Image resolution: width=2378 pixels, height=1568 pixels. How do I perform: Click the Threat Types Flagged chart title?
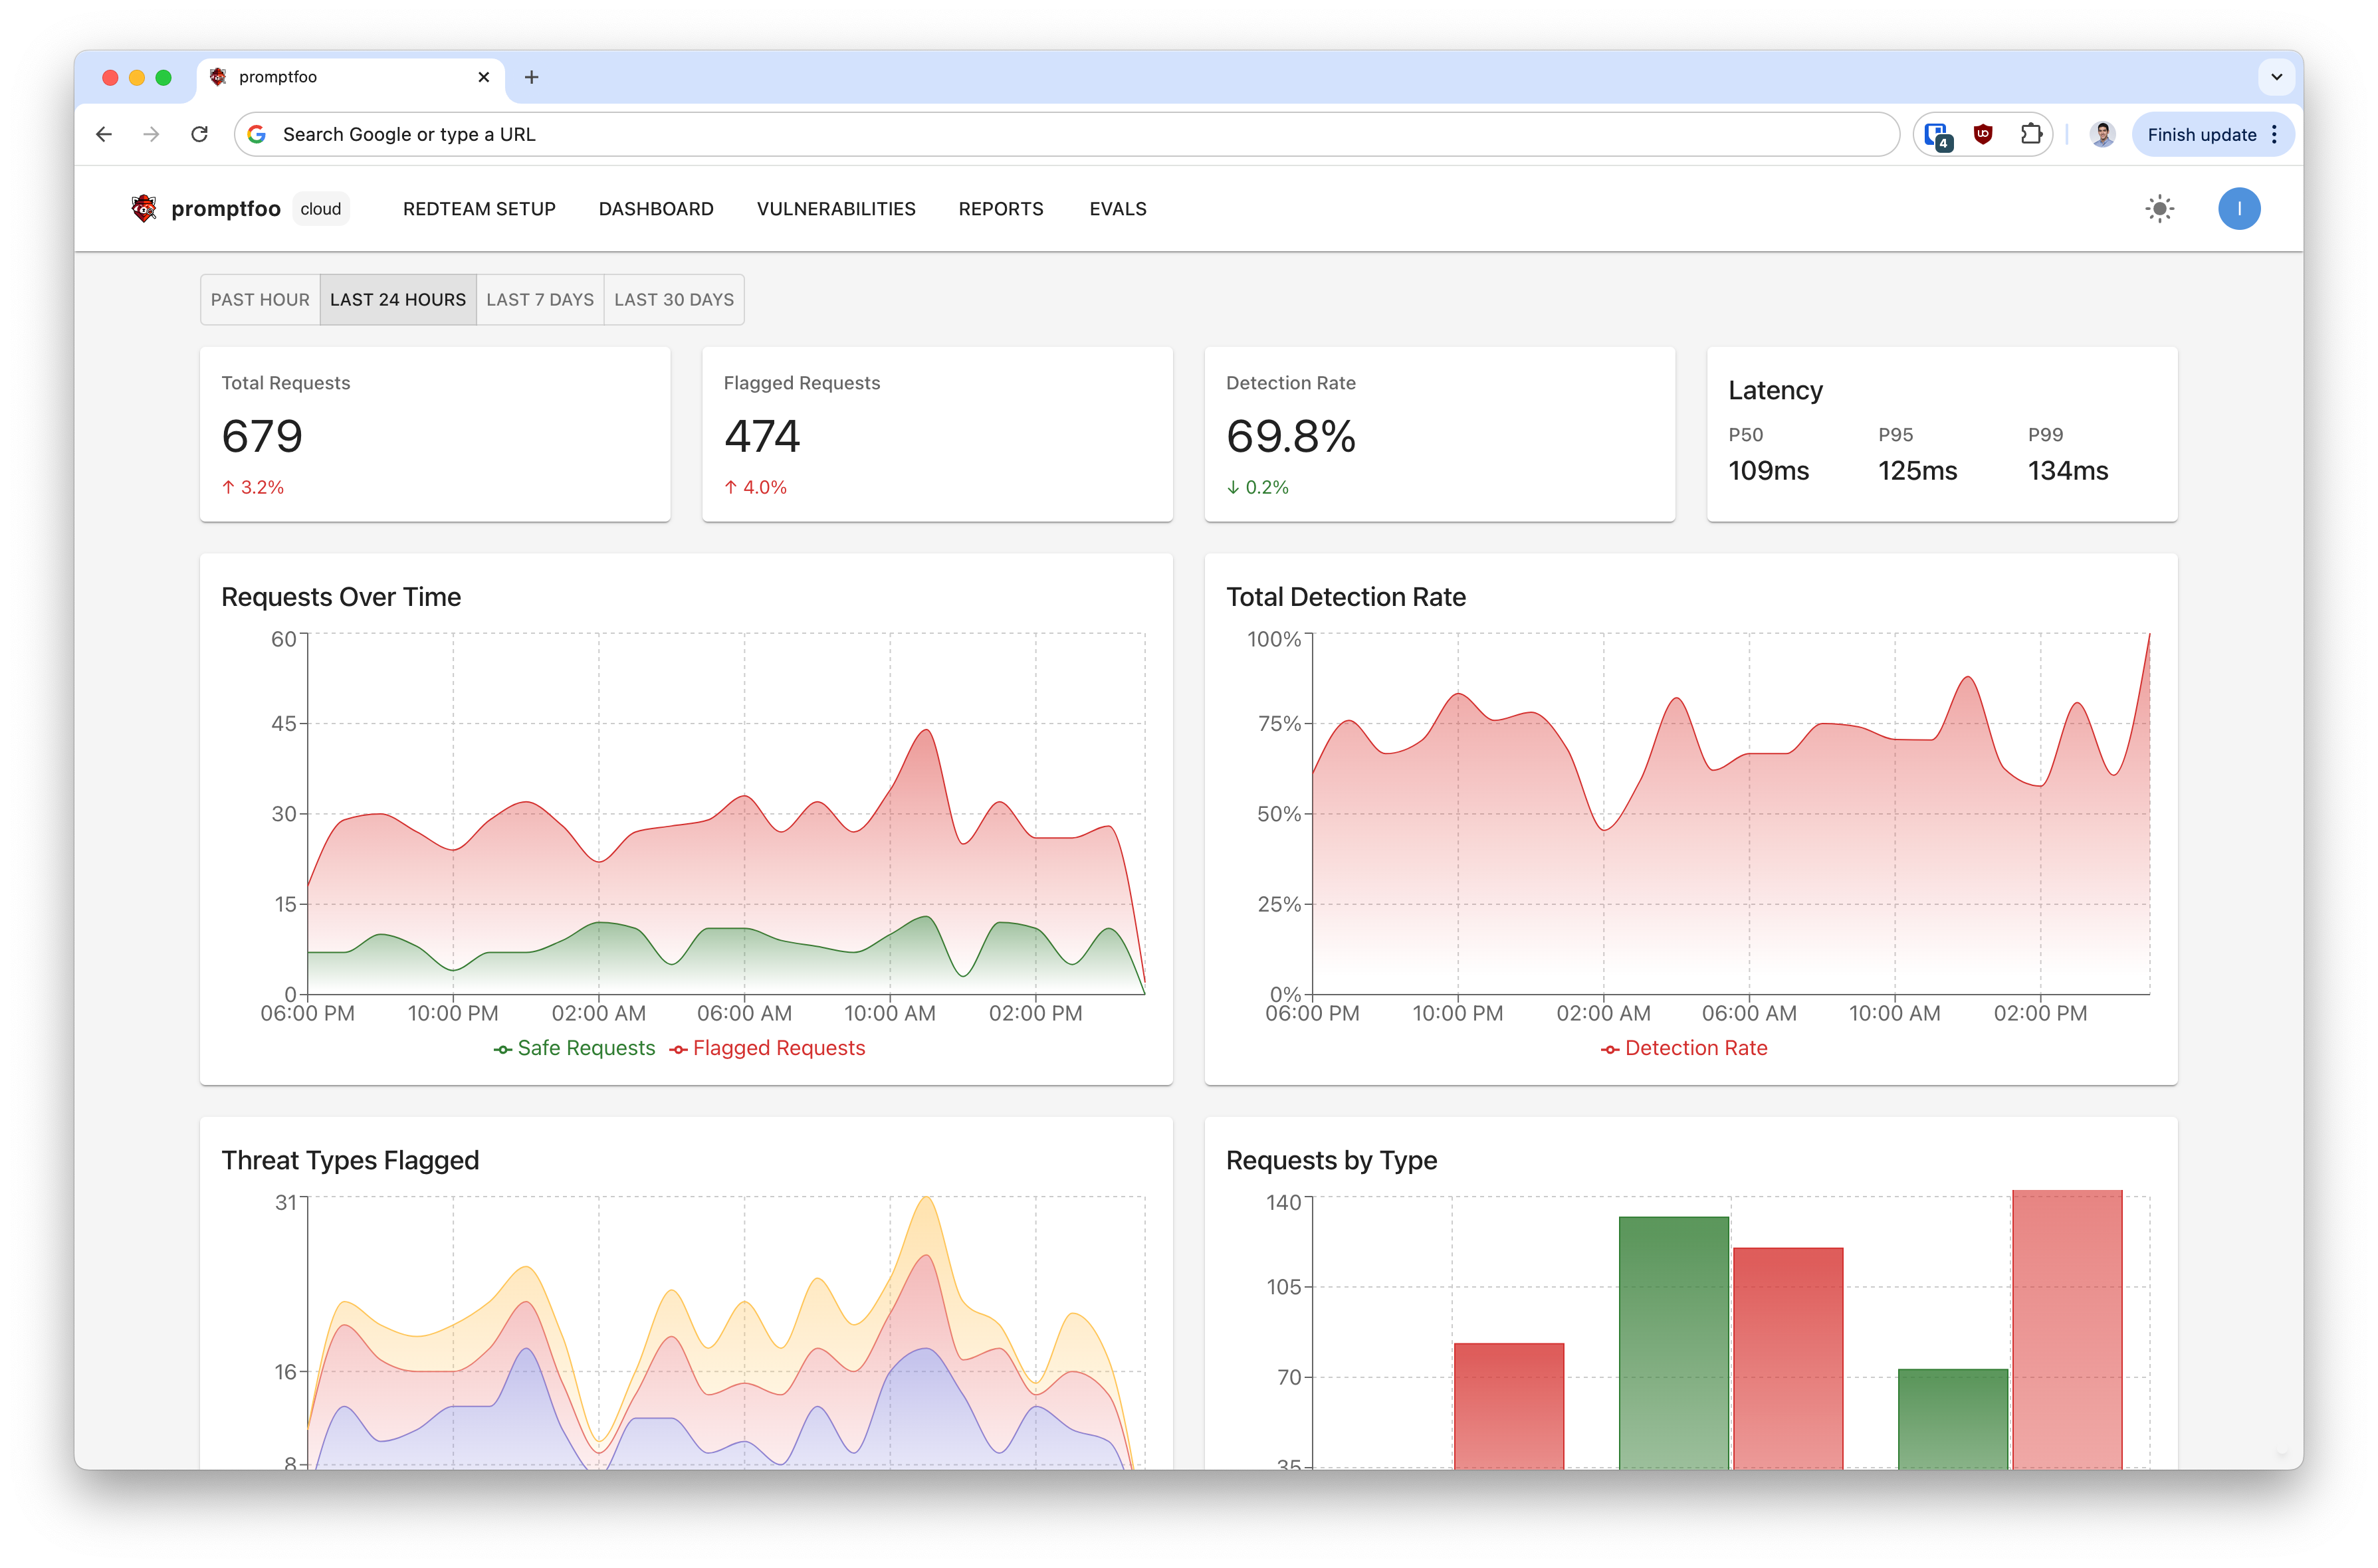[x=350, y=1160]
